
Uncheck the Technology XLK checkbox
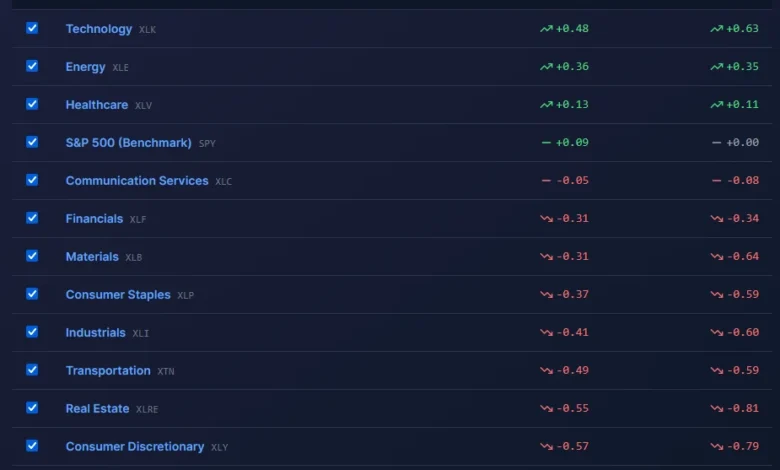pyautogui.click(x=32, y=28)
